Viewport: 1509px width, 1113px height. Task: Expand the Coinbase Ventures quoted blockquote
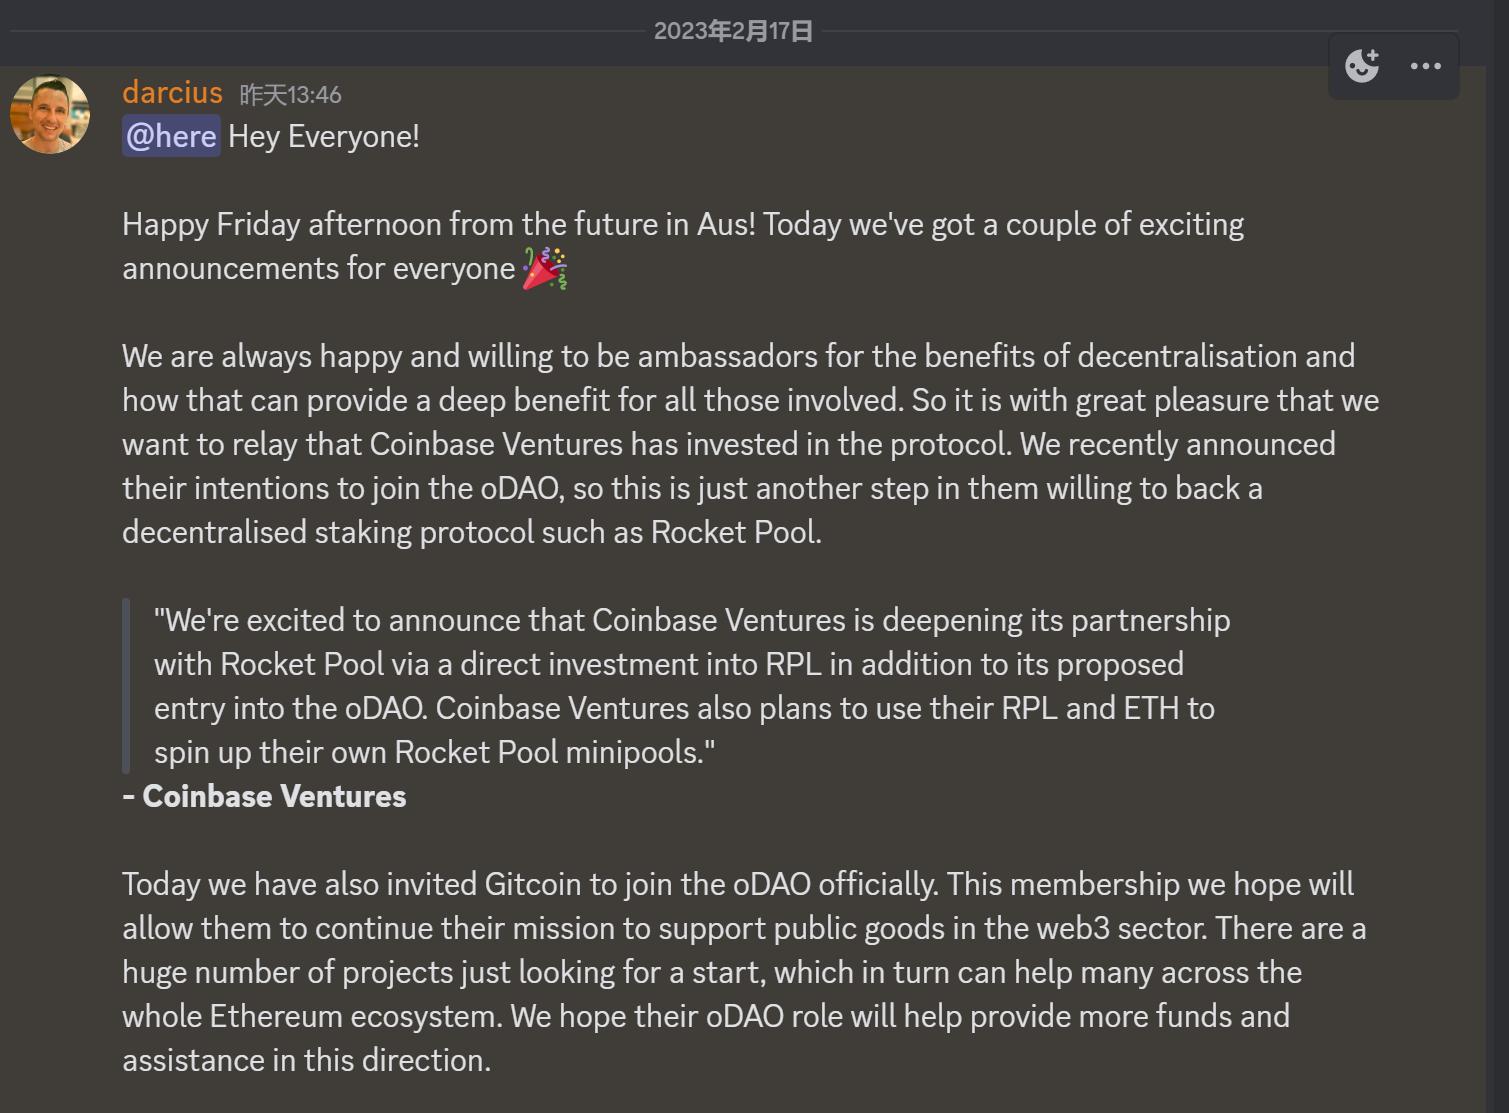tap(680, 685)
